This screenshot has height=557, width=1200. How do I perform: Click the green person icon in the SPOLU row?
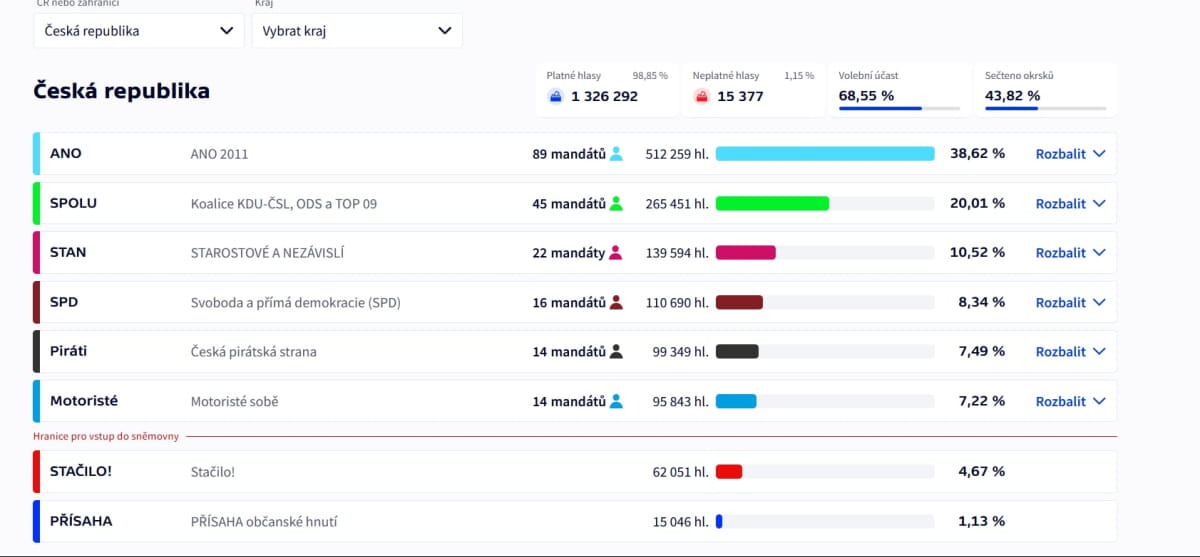pyautogui.click(x=616, y=203)
